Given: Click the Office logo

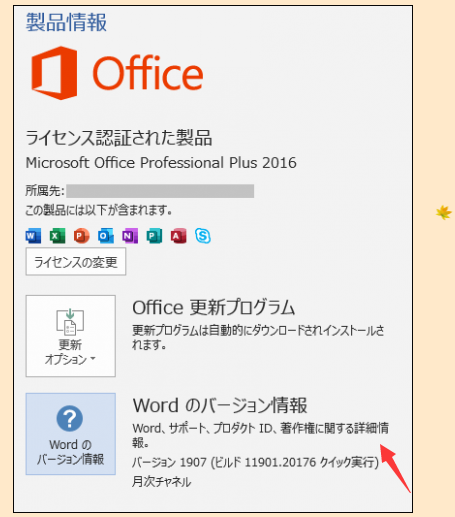Looking at the screenshot, I should point(117,73).
